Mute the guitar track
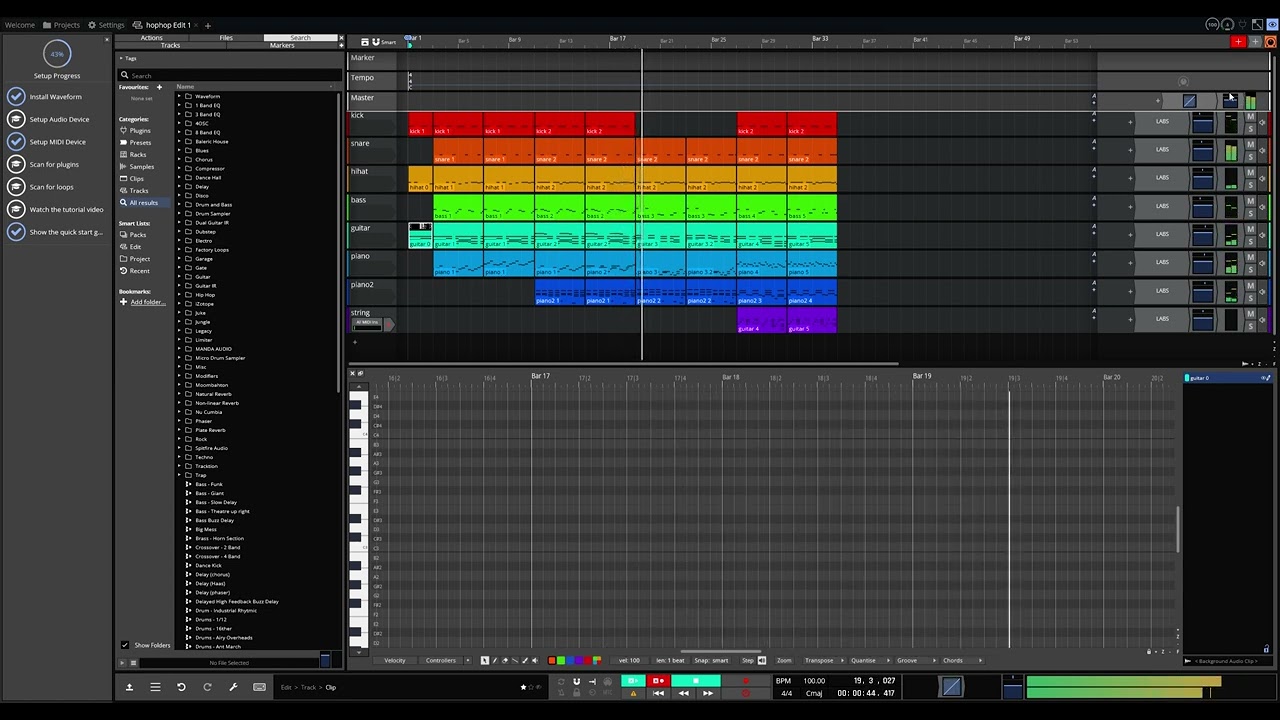 coord(1250,229)
